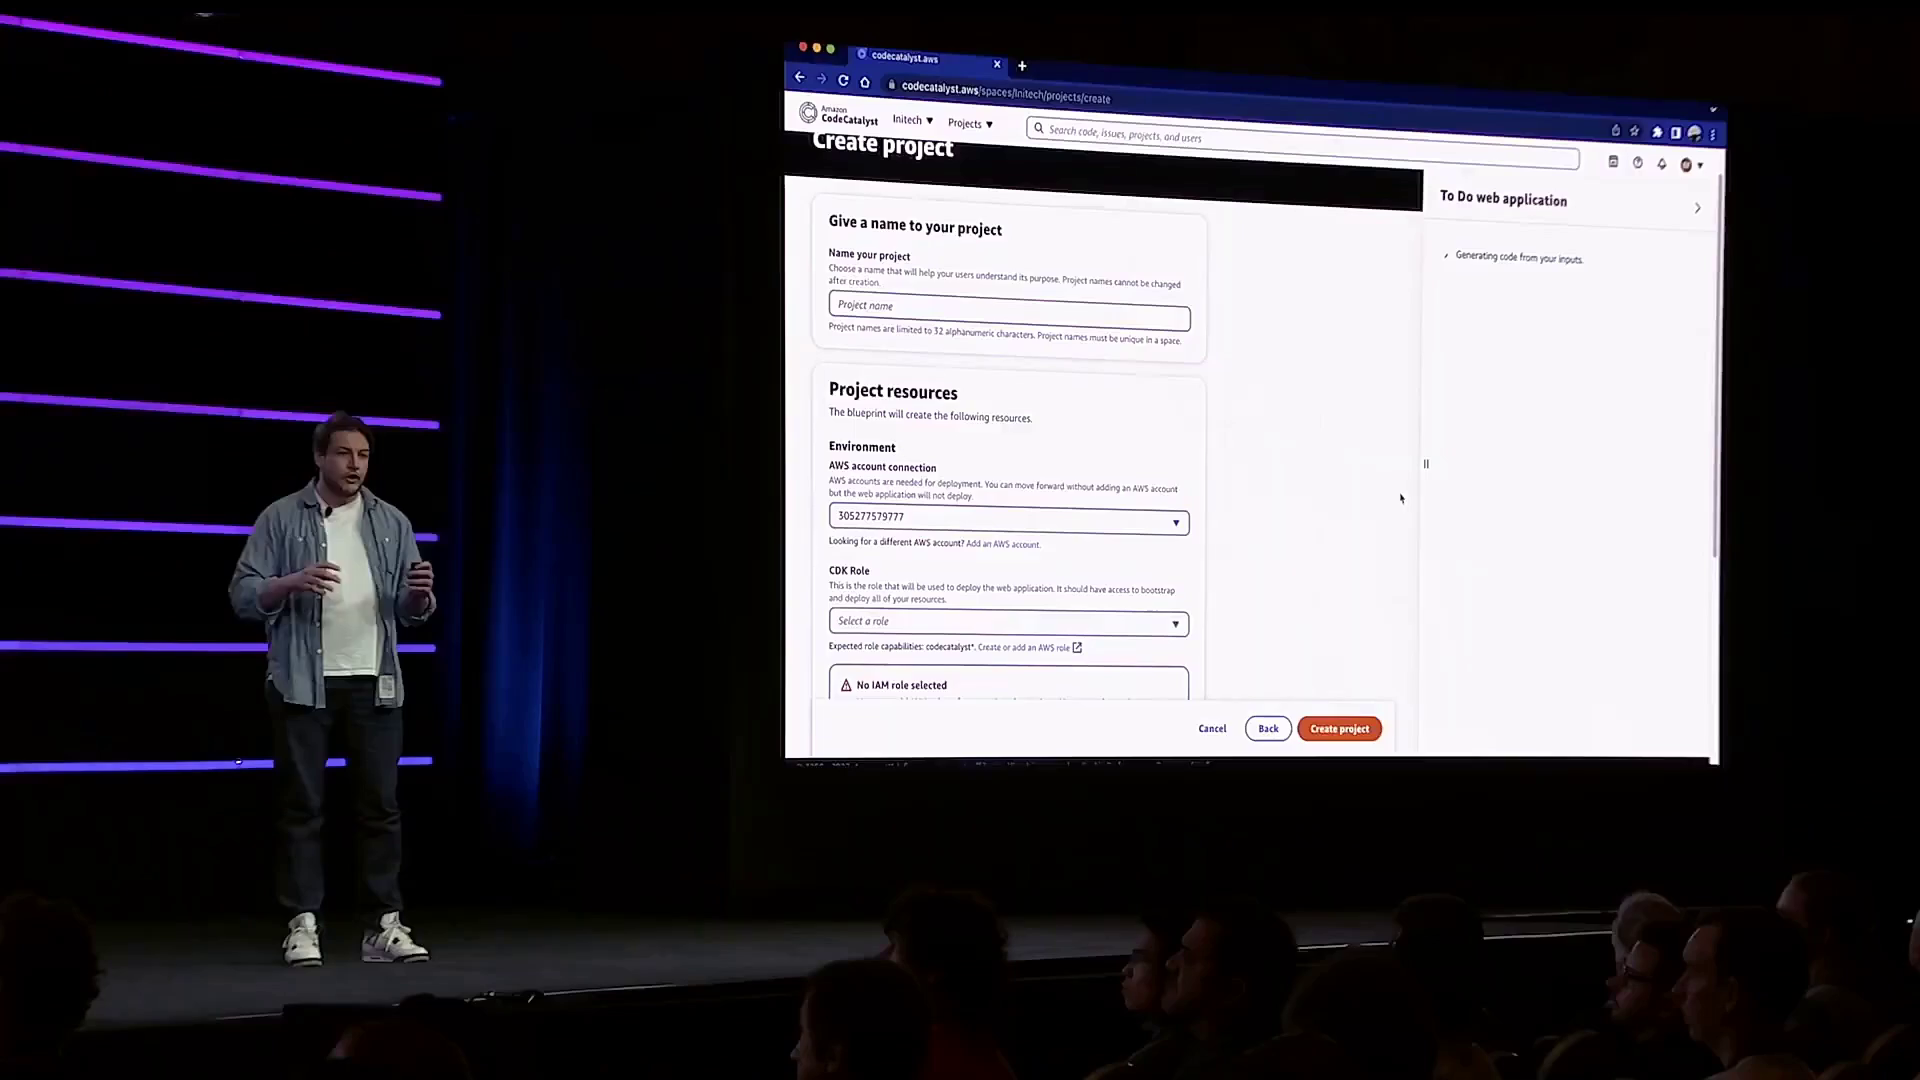Open user avatar profile dropdown

pos(1690,165)
